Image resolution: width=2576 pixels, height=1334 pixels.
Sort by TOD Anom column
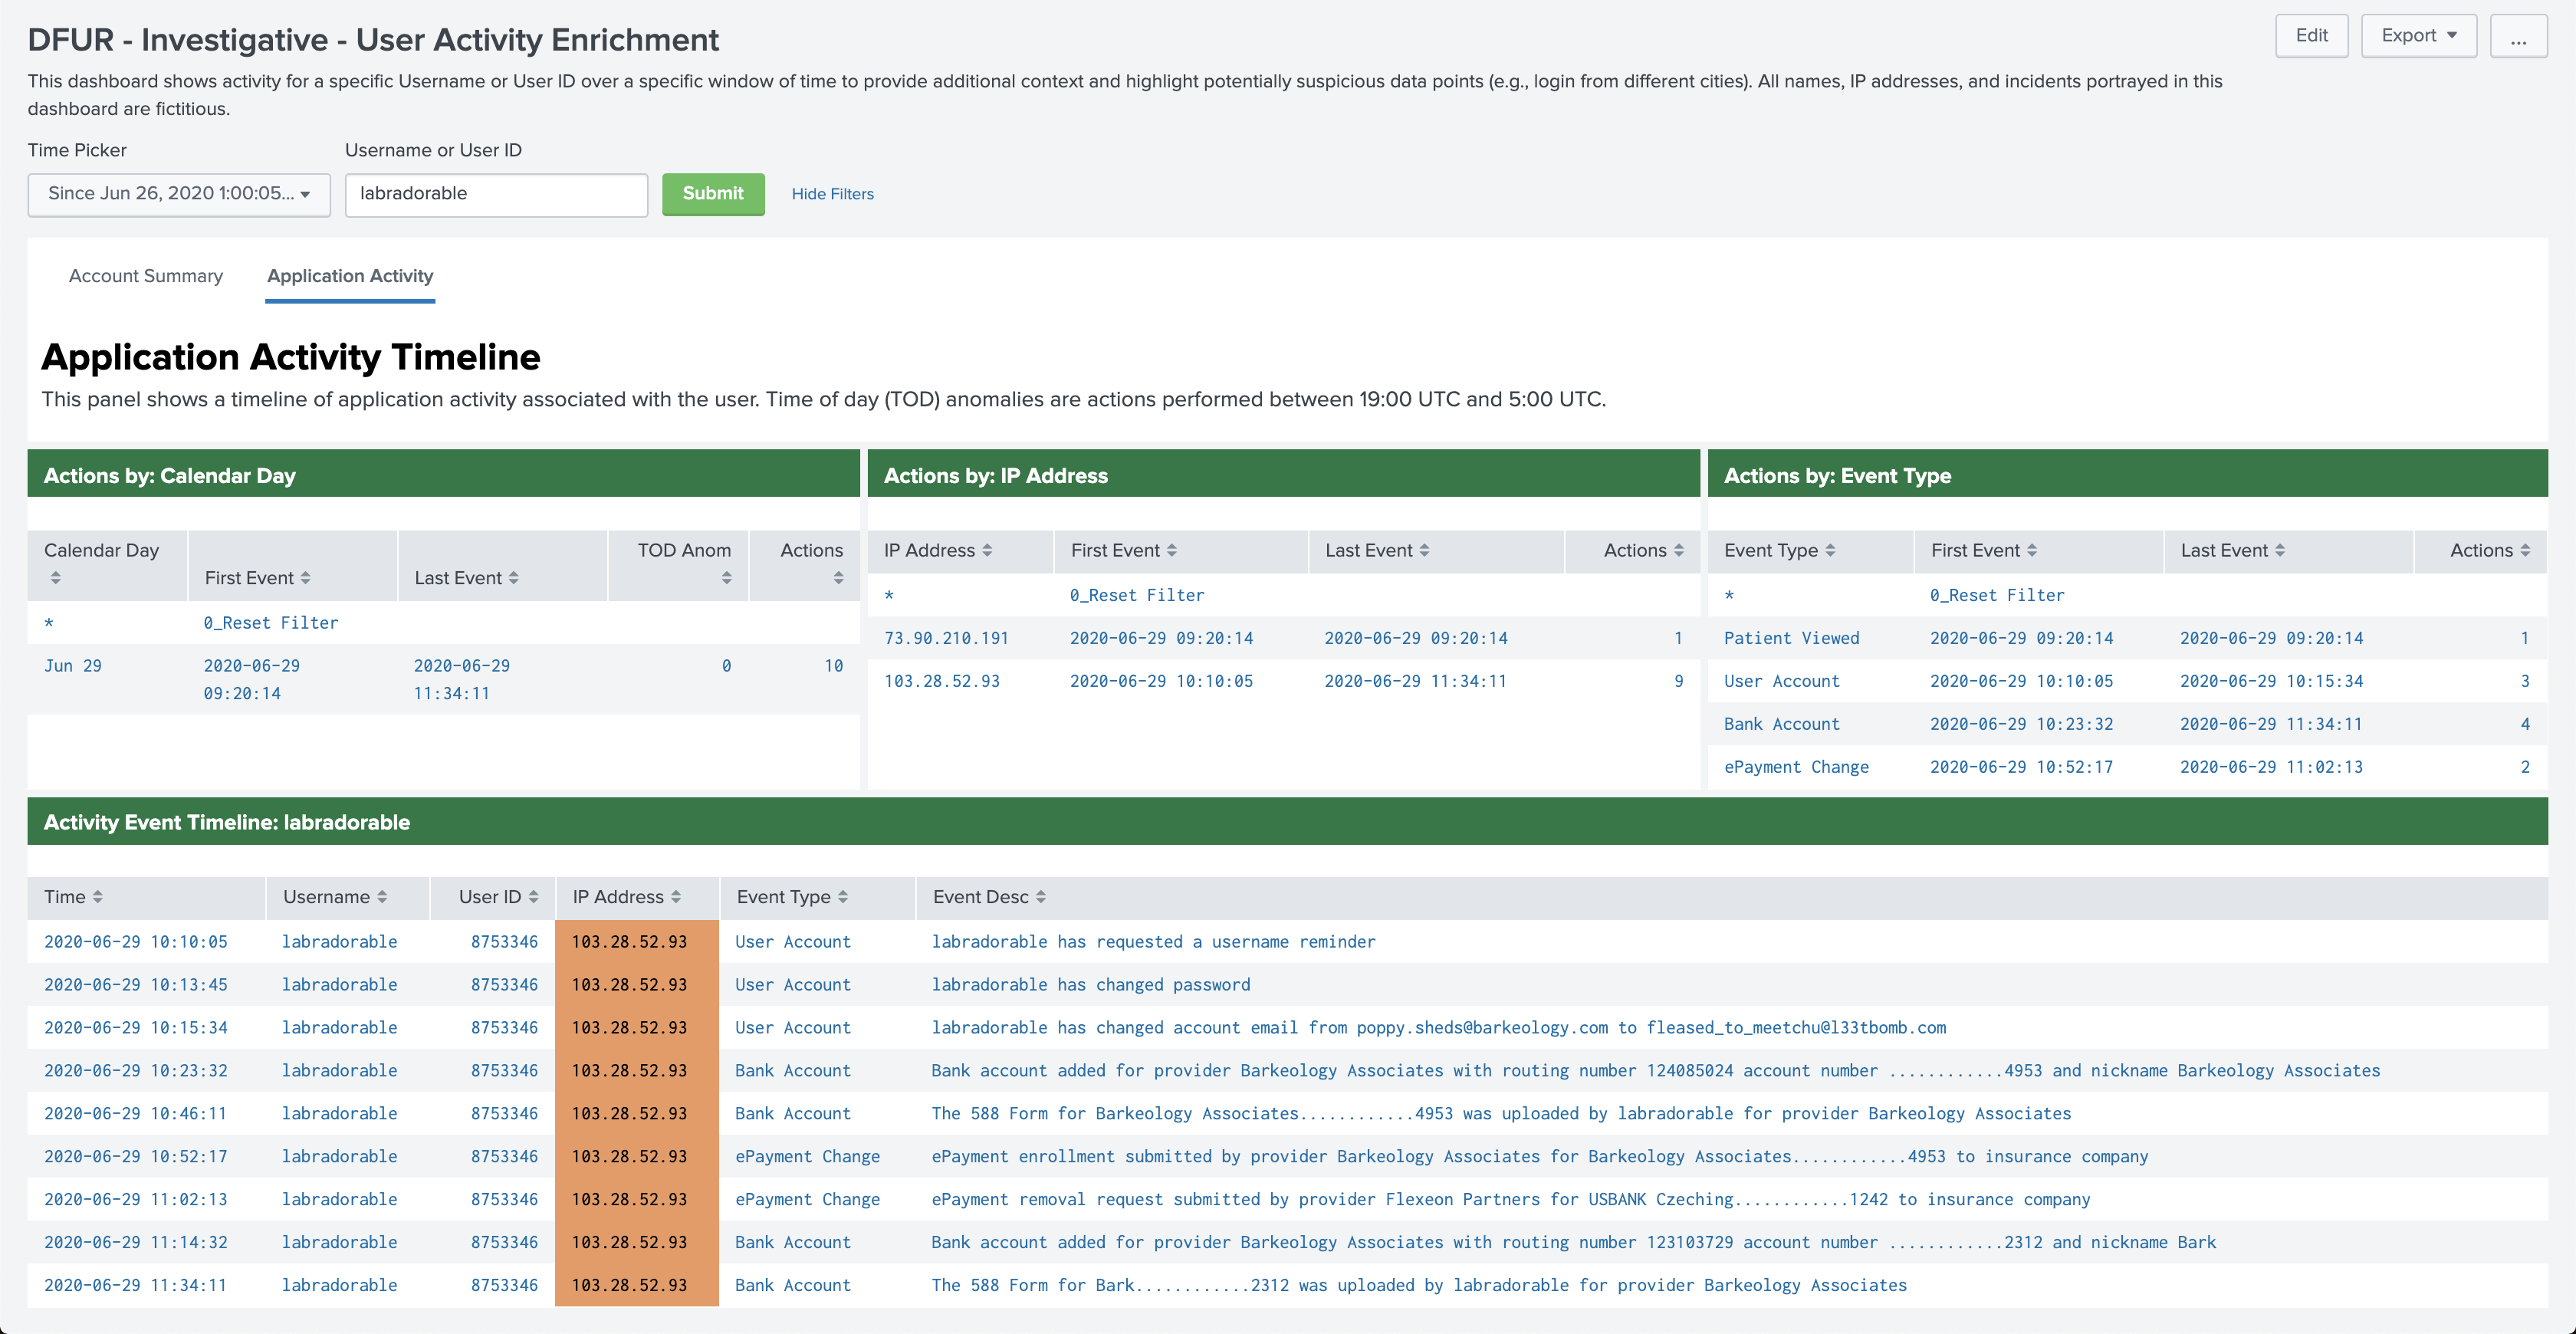click(726, 578)
